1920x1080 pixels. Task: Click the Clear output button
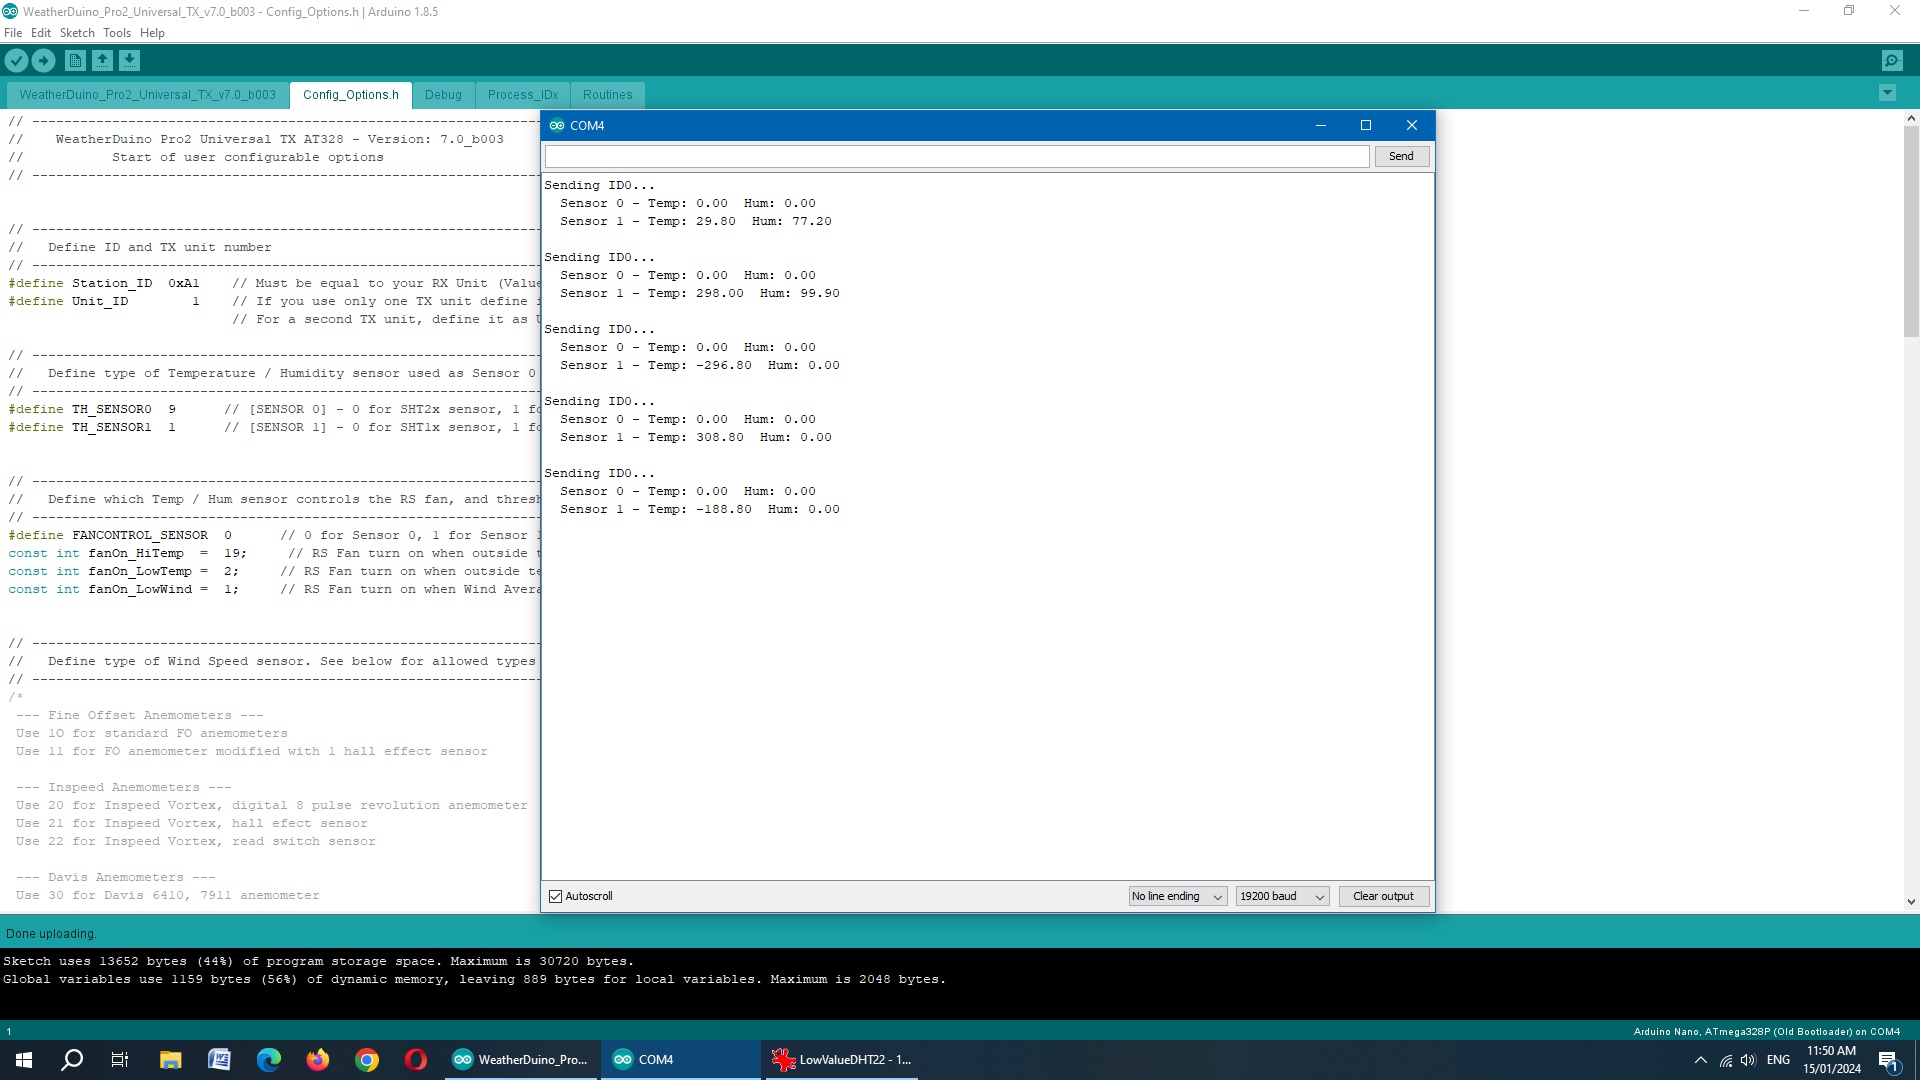point(1383,897)
